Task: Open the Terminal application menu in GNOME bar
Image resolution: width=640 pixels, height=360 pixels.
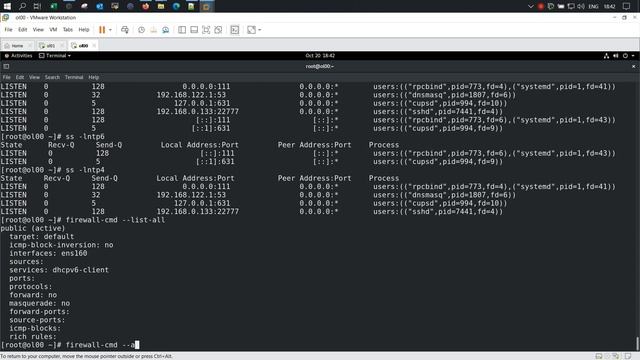Action: 55,56
